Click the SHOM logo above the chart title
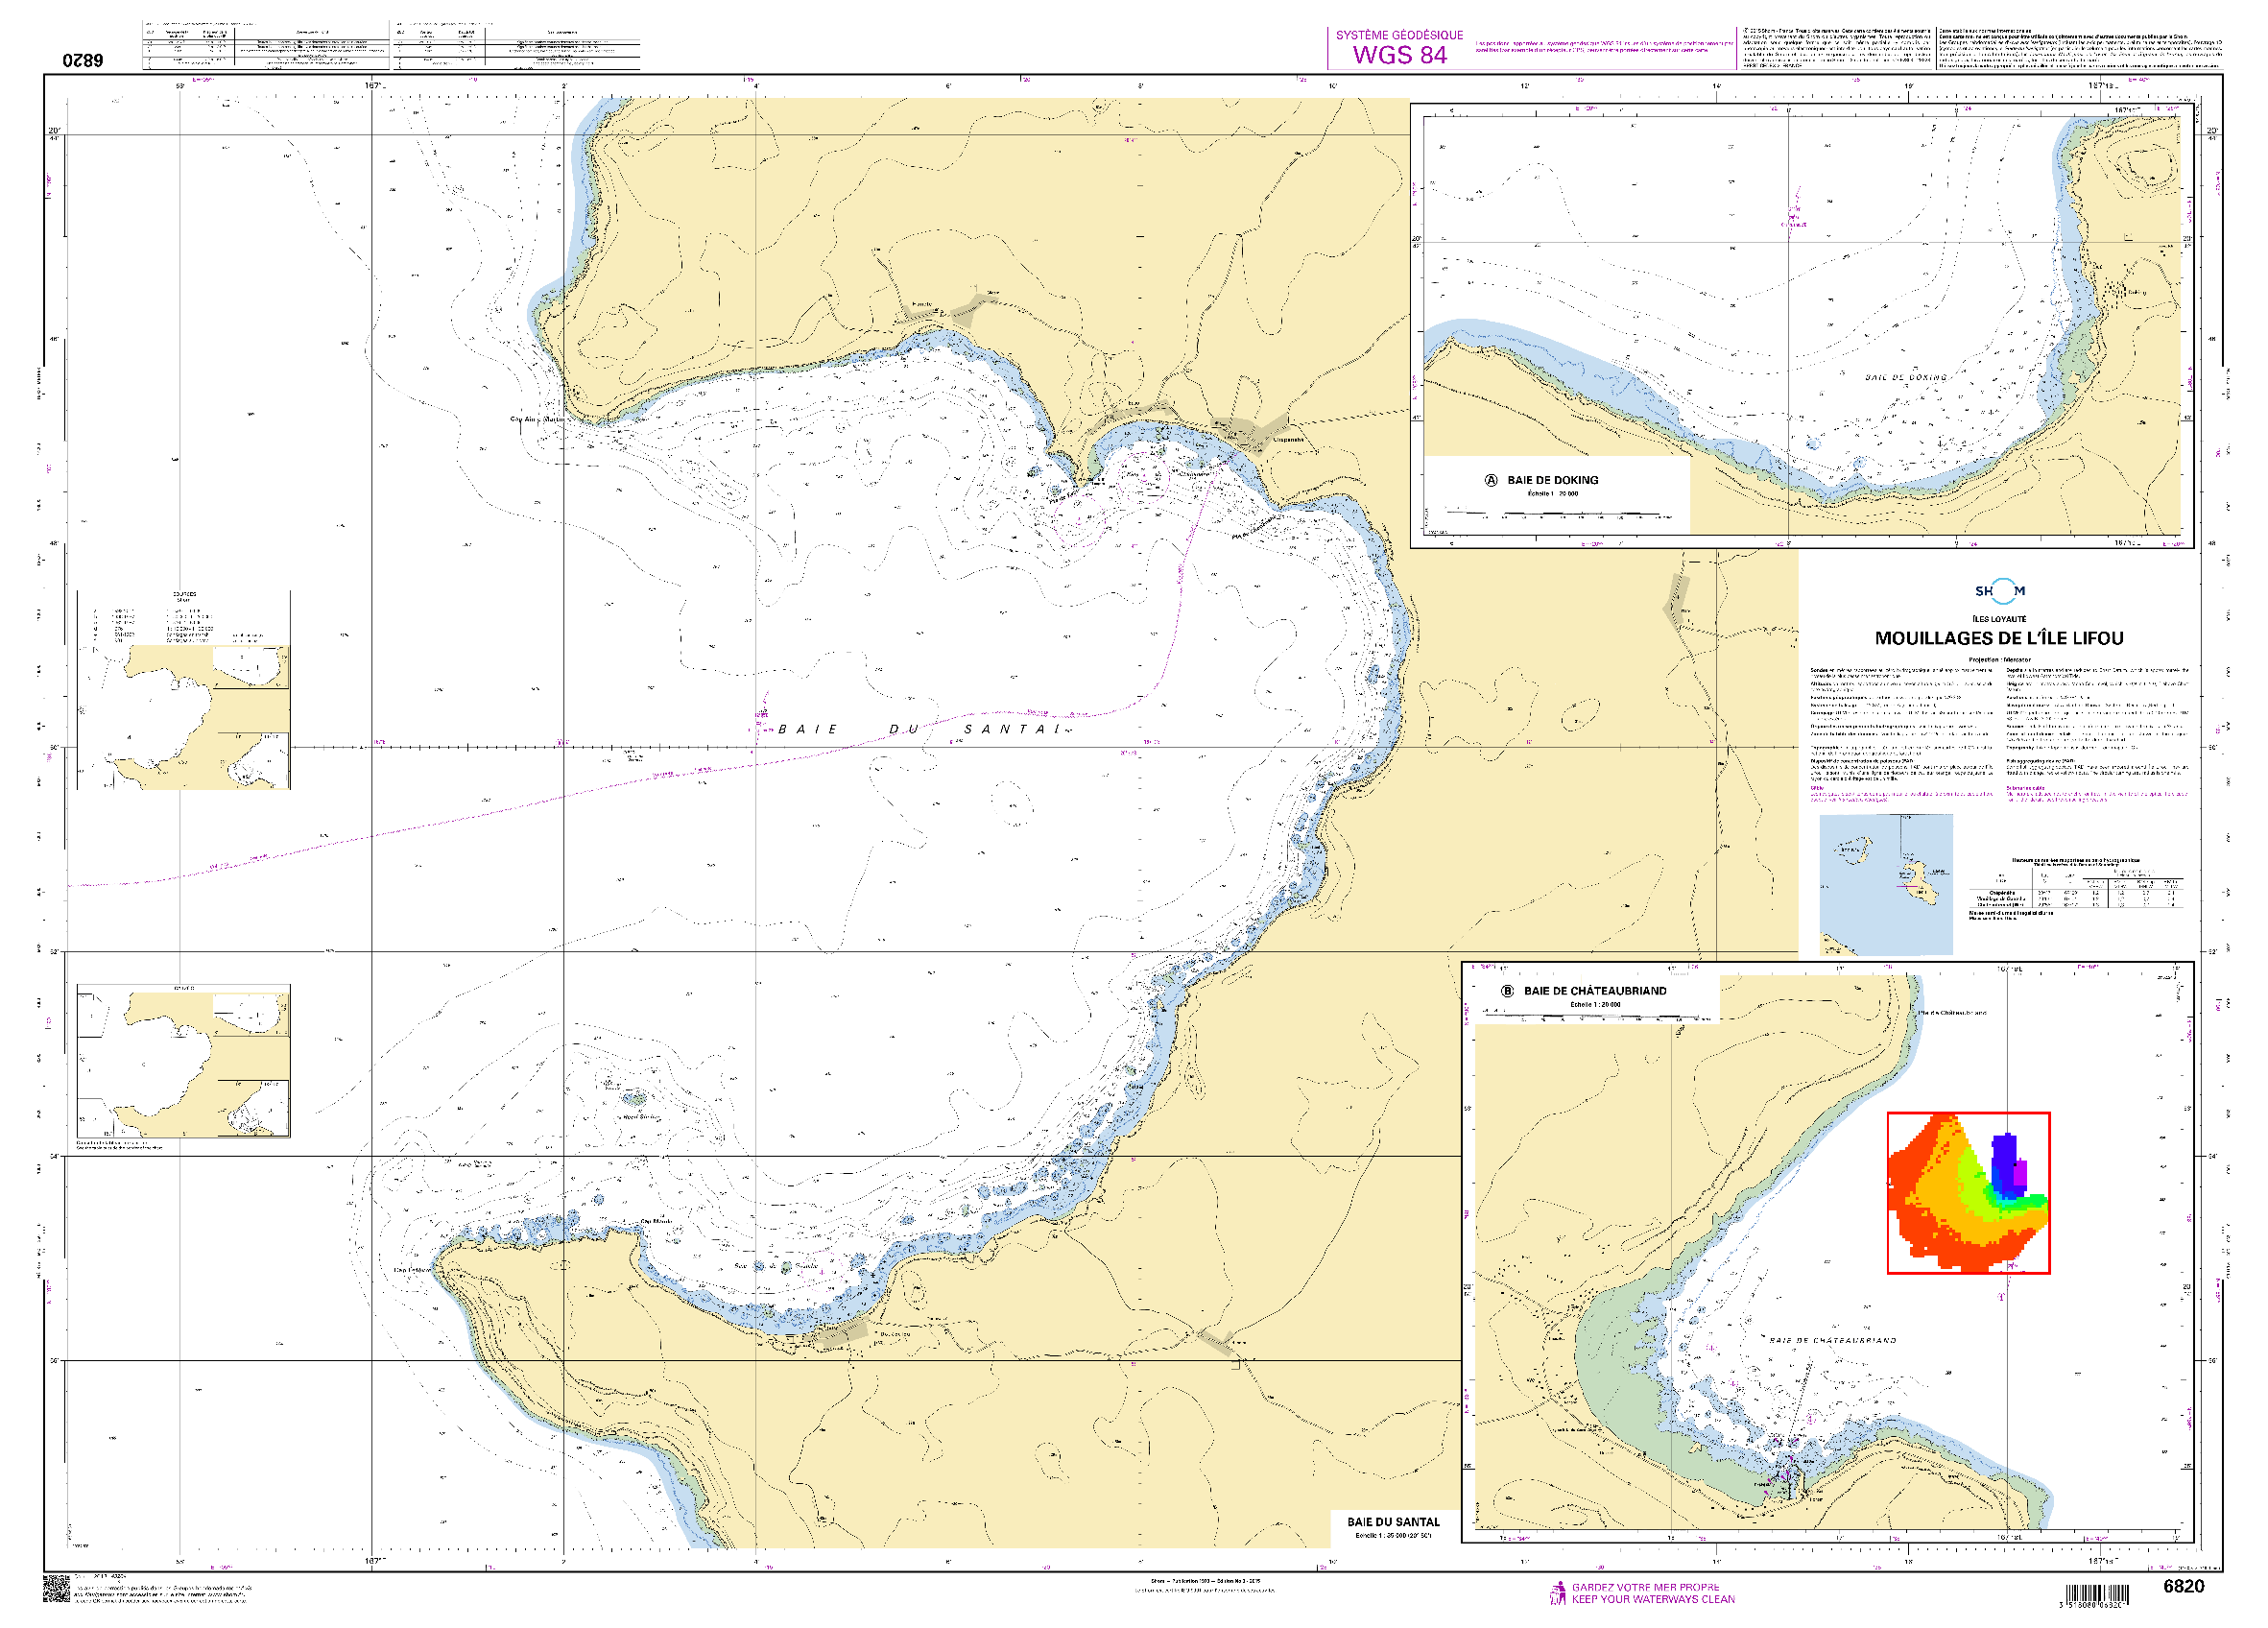 pos(2000,591)
